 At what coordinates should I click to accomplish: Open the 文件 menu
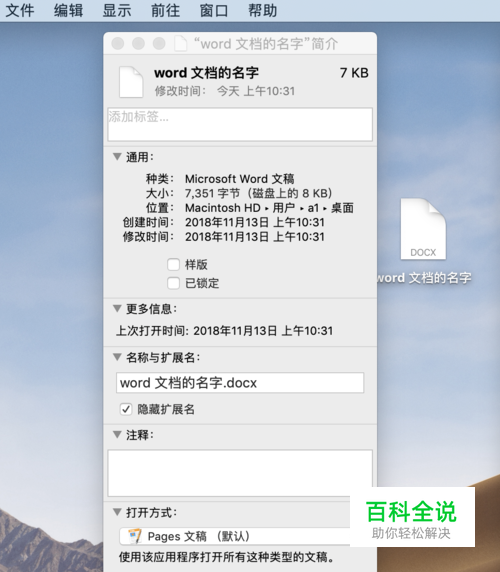coord(20,10)
